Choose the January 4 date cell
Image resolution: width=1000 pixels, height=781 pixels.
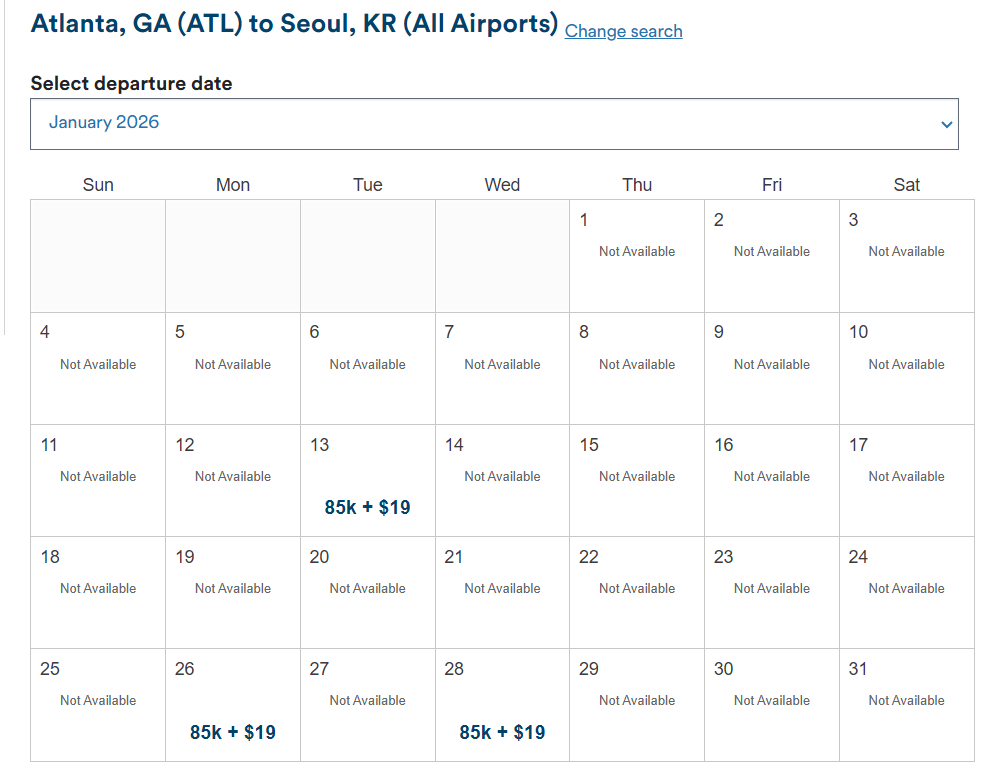98,368
